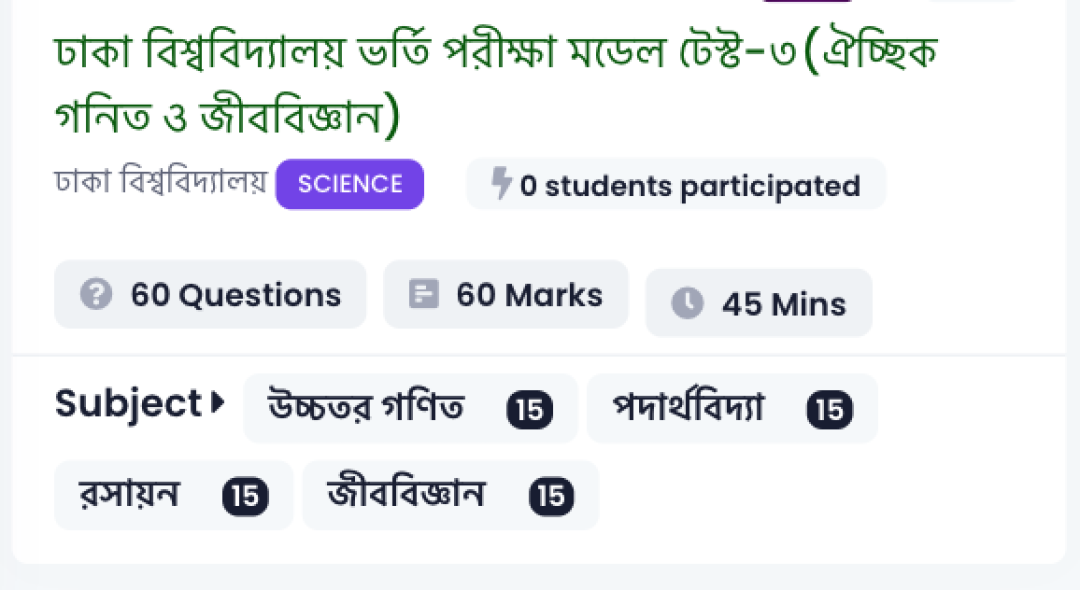Click the 15 badge on the রসায়ন chip
Viewport: 1080px width, 590px height.
246,495
